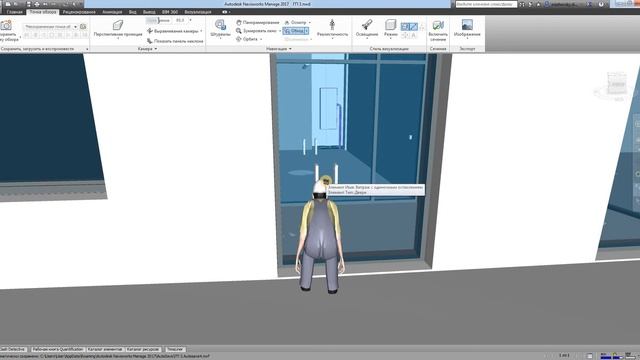
Task: Click the field of view value box
Action: click(180, 20)
